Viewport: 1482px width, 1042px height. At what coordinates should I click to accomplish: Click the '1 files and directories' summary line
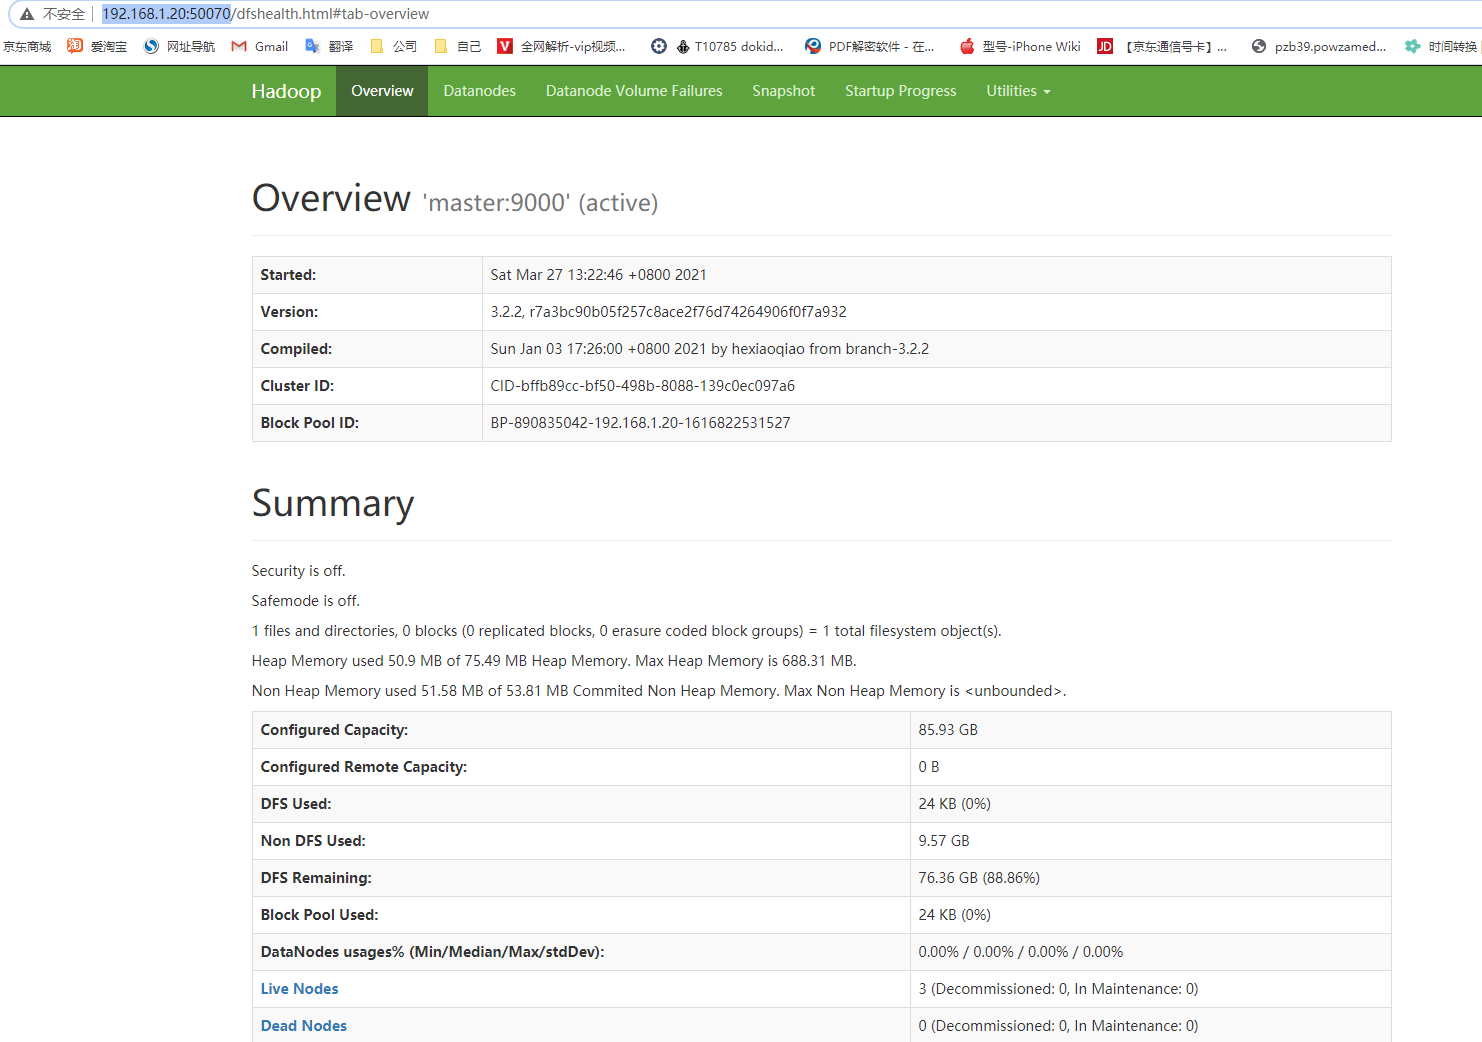click(x=626, y=631)
